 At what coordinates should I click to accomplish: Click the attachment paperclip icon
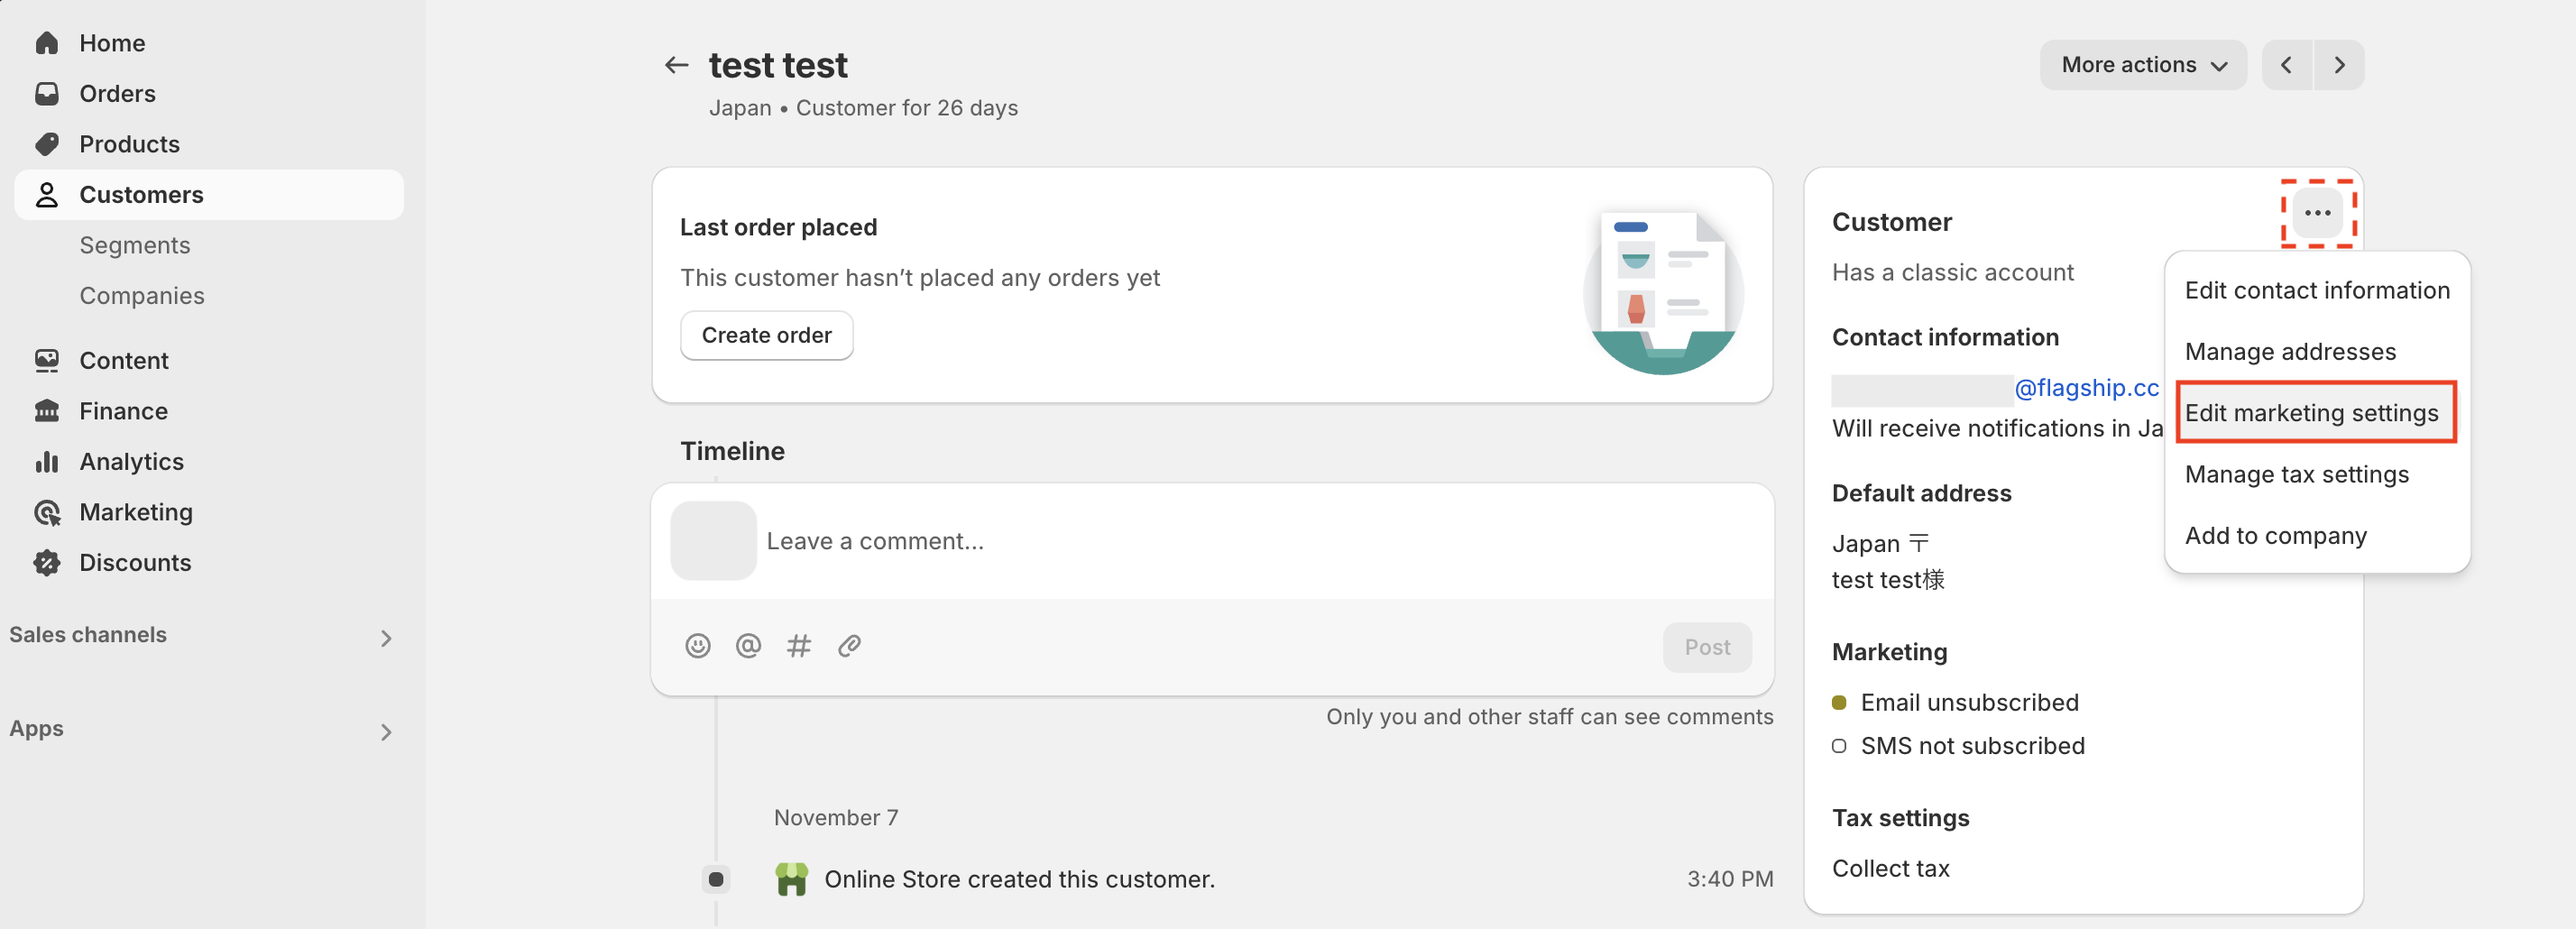[x=849, y=646]
